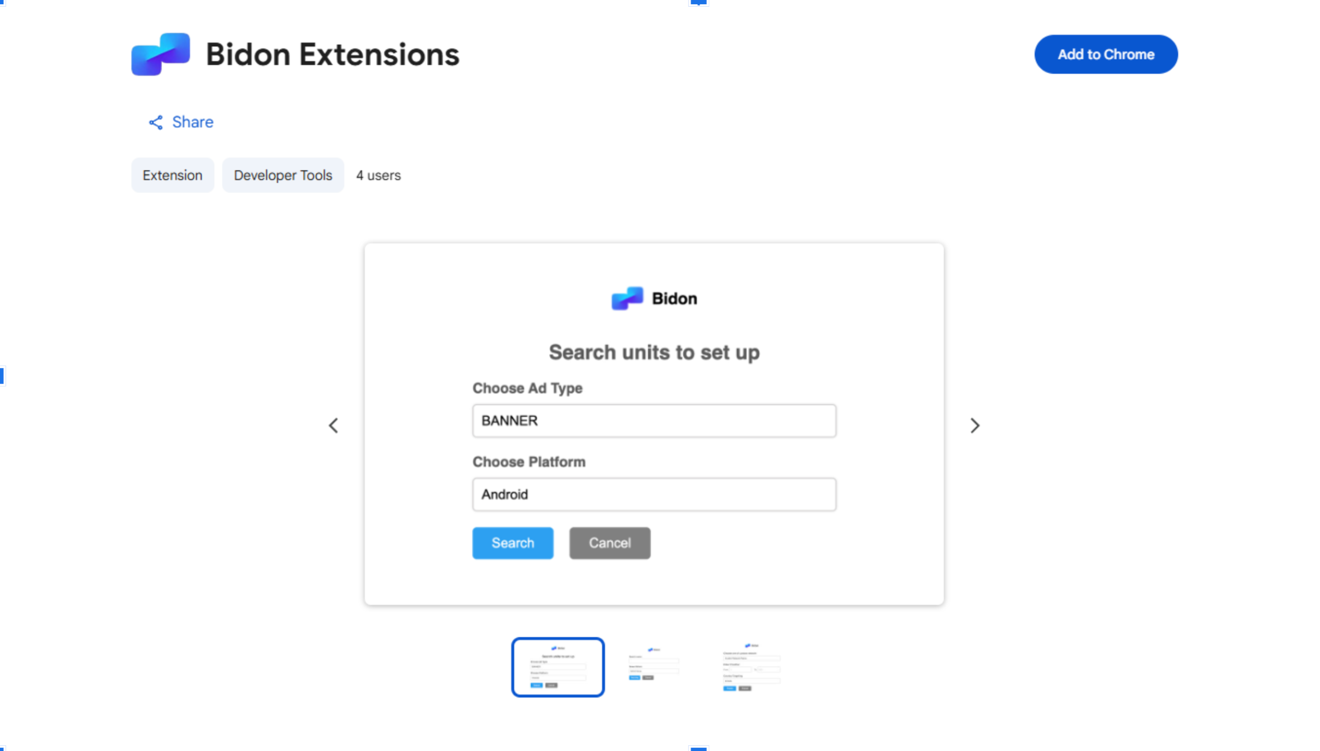Open the Choose Ad Type BANNER dropdown
Image resolution: width=1320 pixels, height=751 pixels.
[654, 420]
